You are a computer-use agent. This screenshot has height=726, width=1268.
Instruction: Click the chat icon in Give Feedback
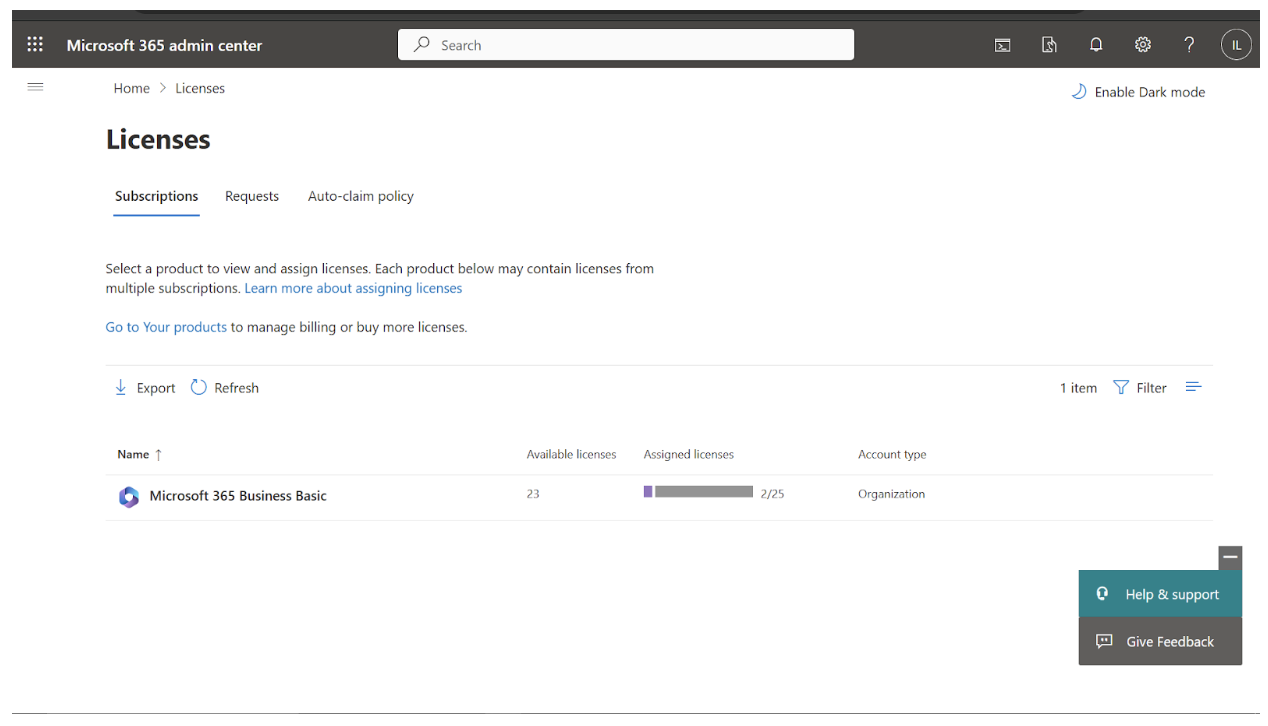(x=1104, y=641)
